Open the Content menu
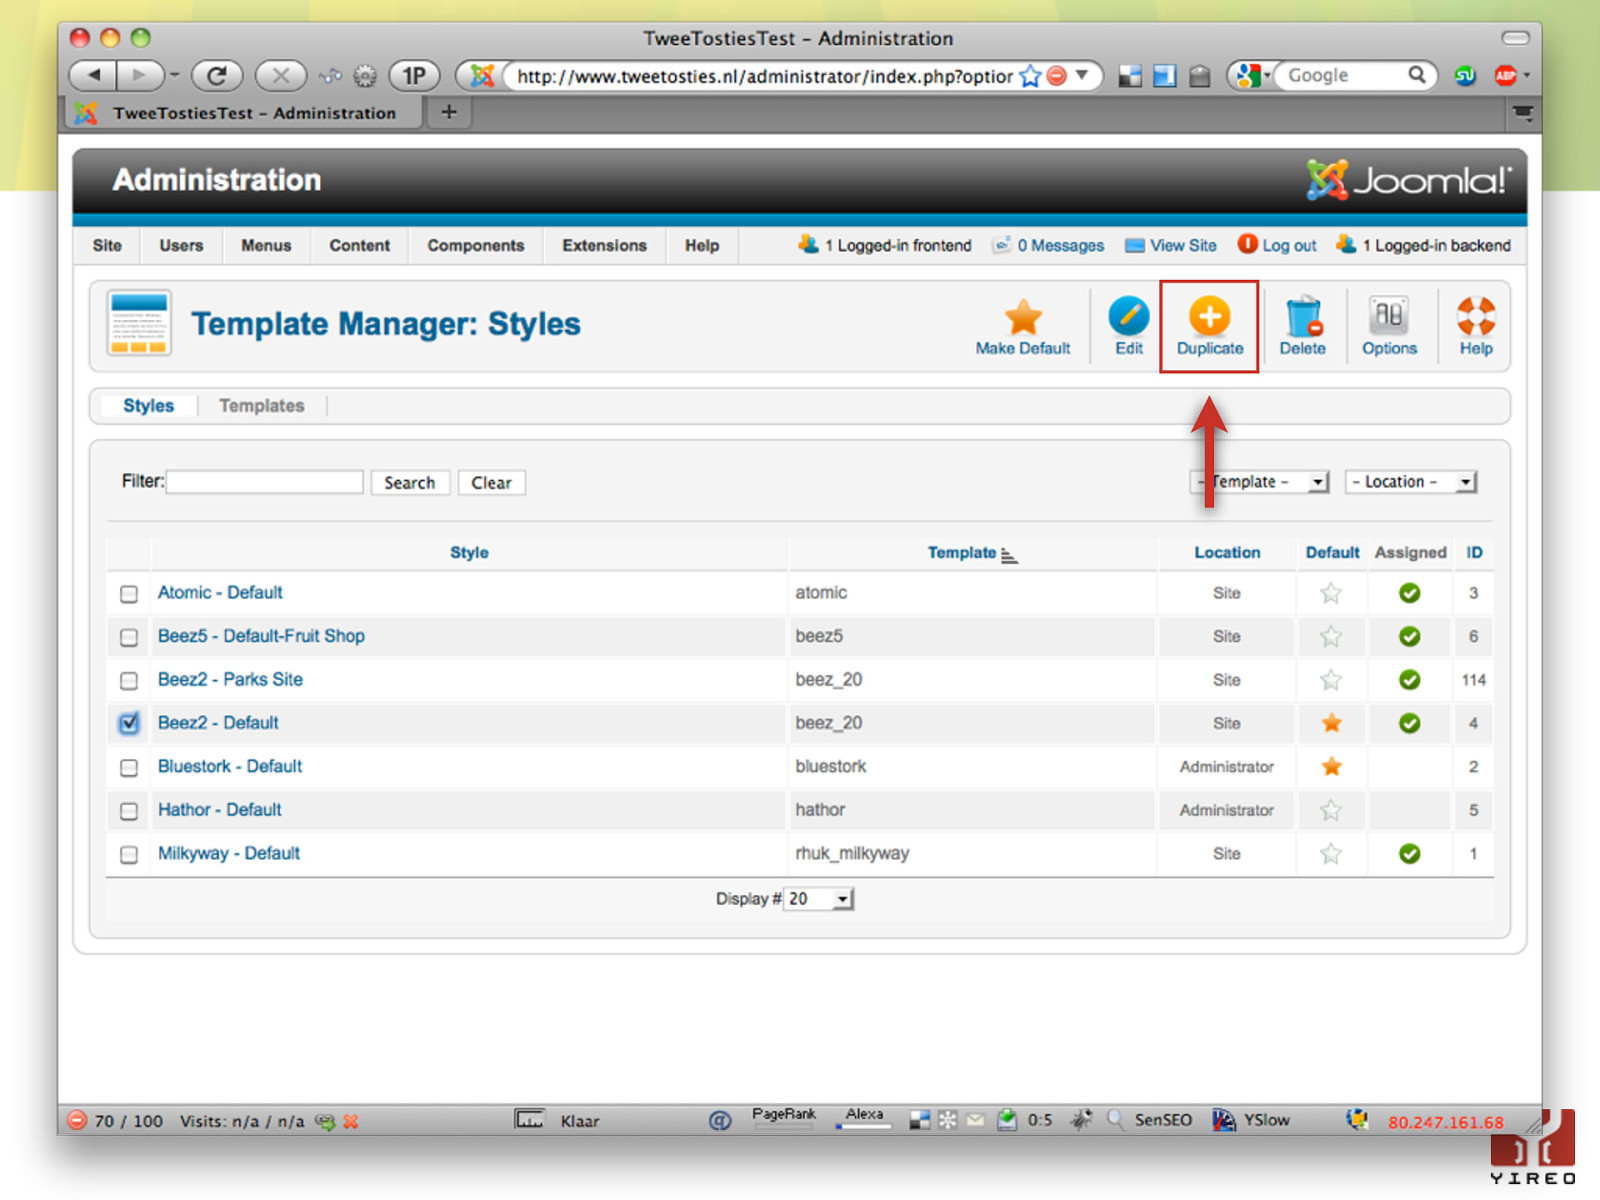Image resolution: width=1600 pixels, height=1200 pixels. tap(360, 245)
